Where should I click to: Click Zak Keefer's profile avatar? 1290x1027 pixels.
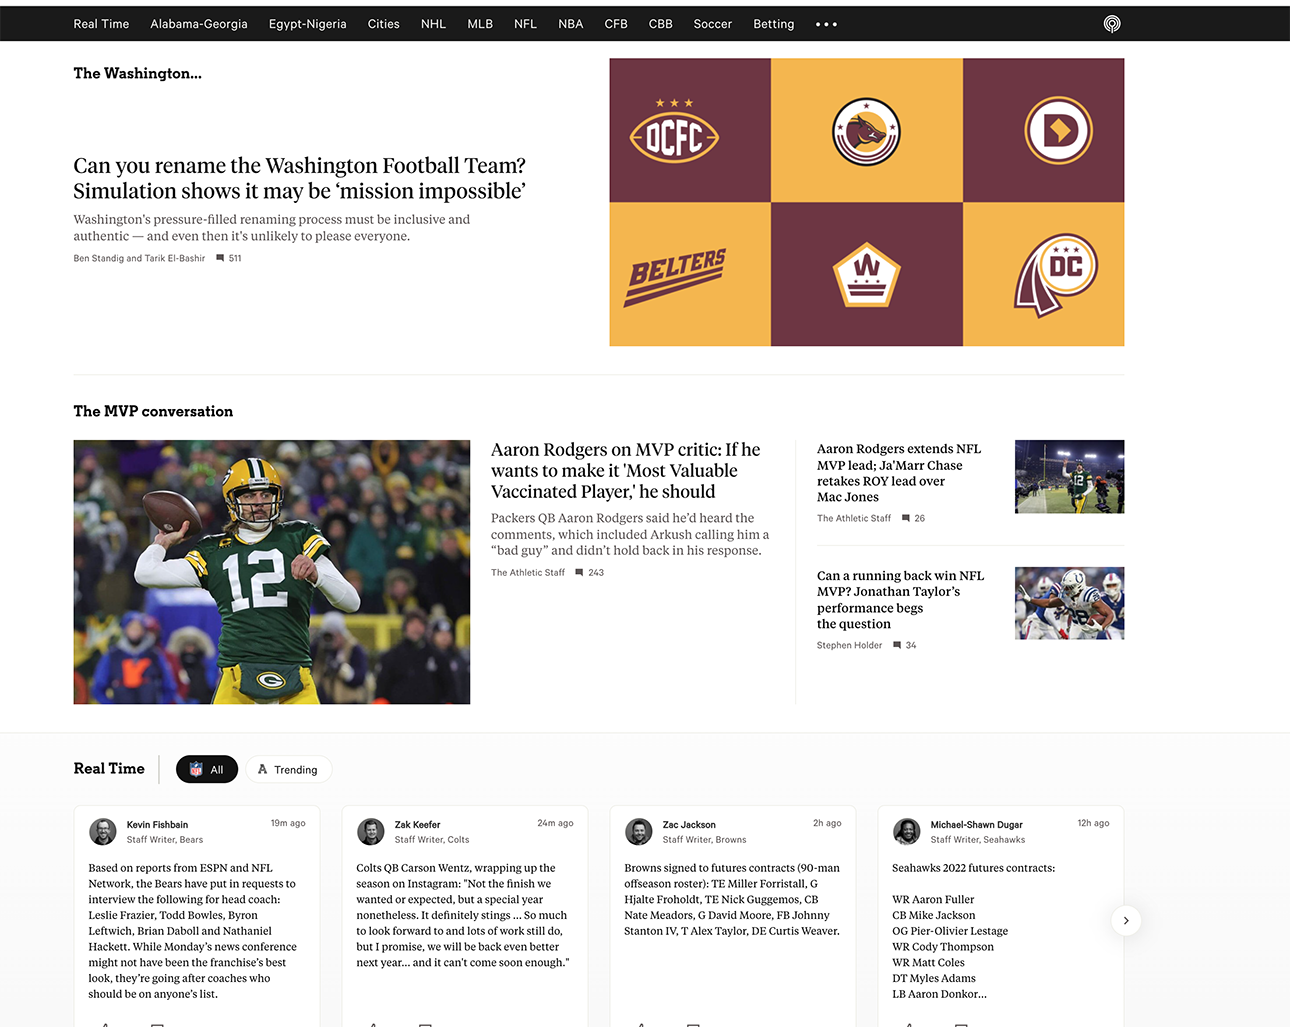371,831
